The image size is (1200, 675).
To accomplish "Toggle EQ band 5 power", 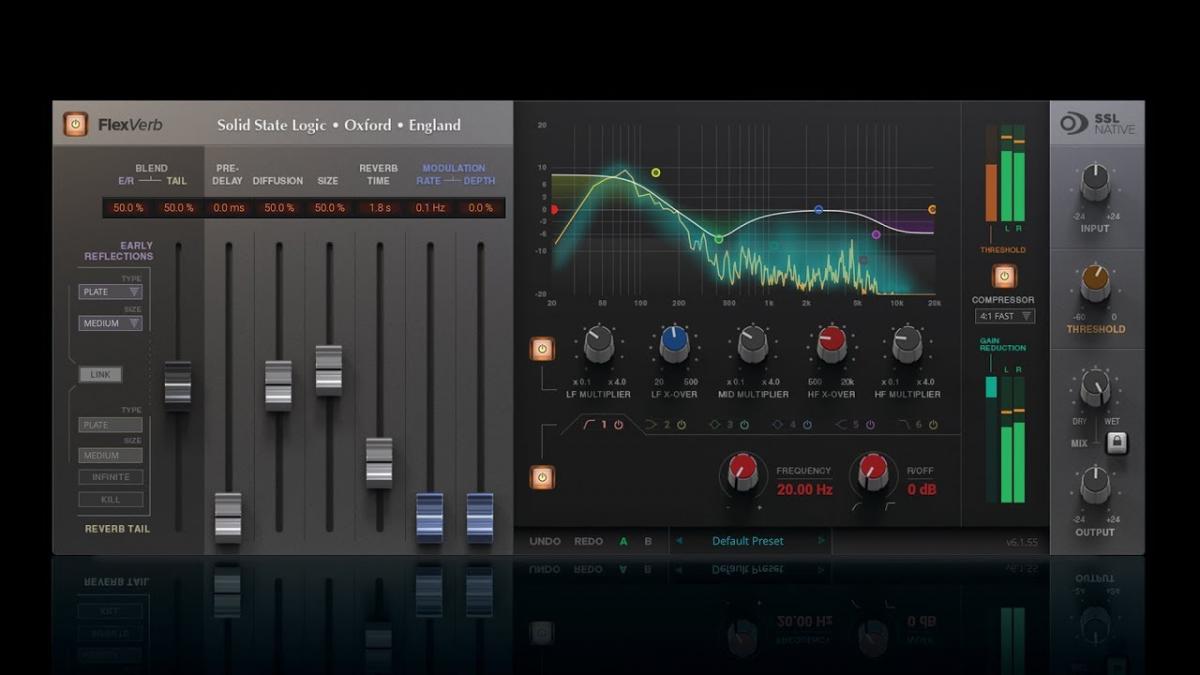I will pos(870,425).
